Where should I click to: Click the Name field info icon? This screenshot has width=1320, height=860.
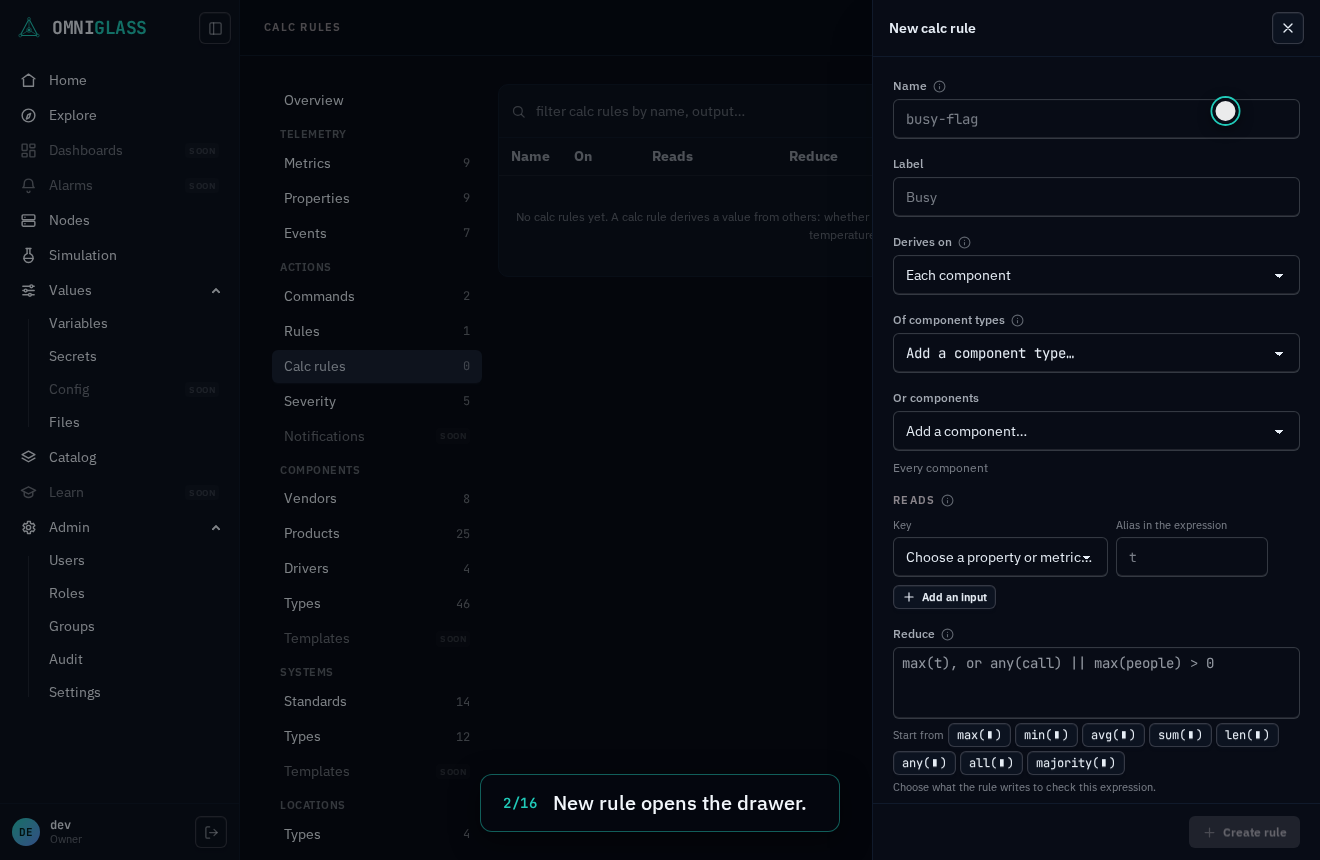point(939,86)
